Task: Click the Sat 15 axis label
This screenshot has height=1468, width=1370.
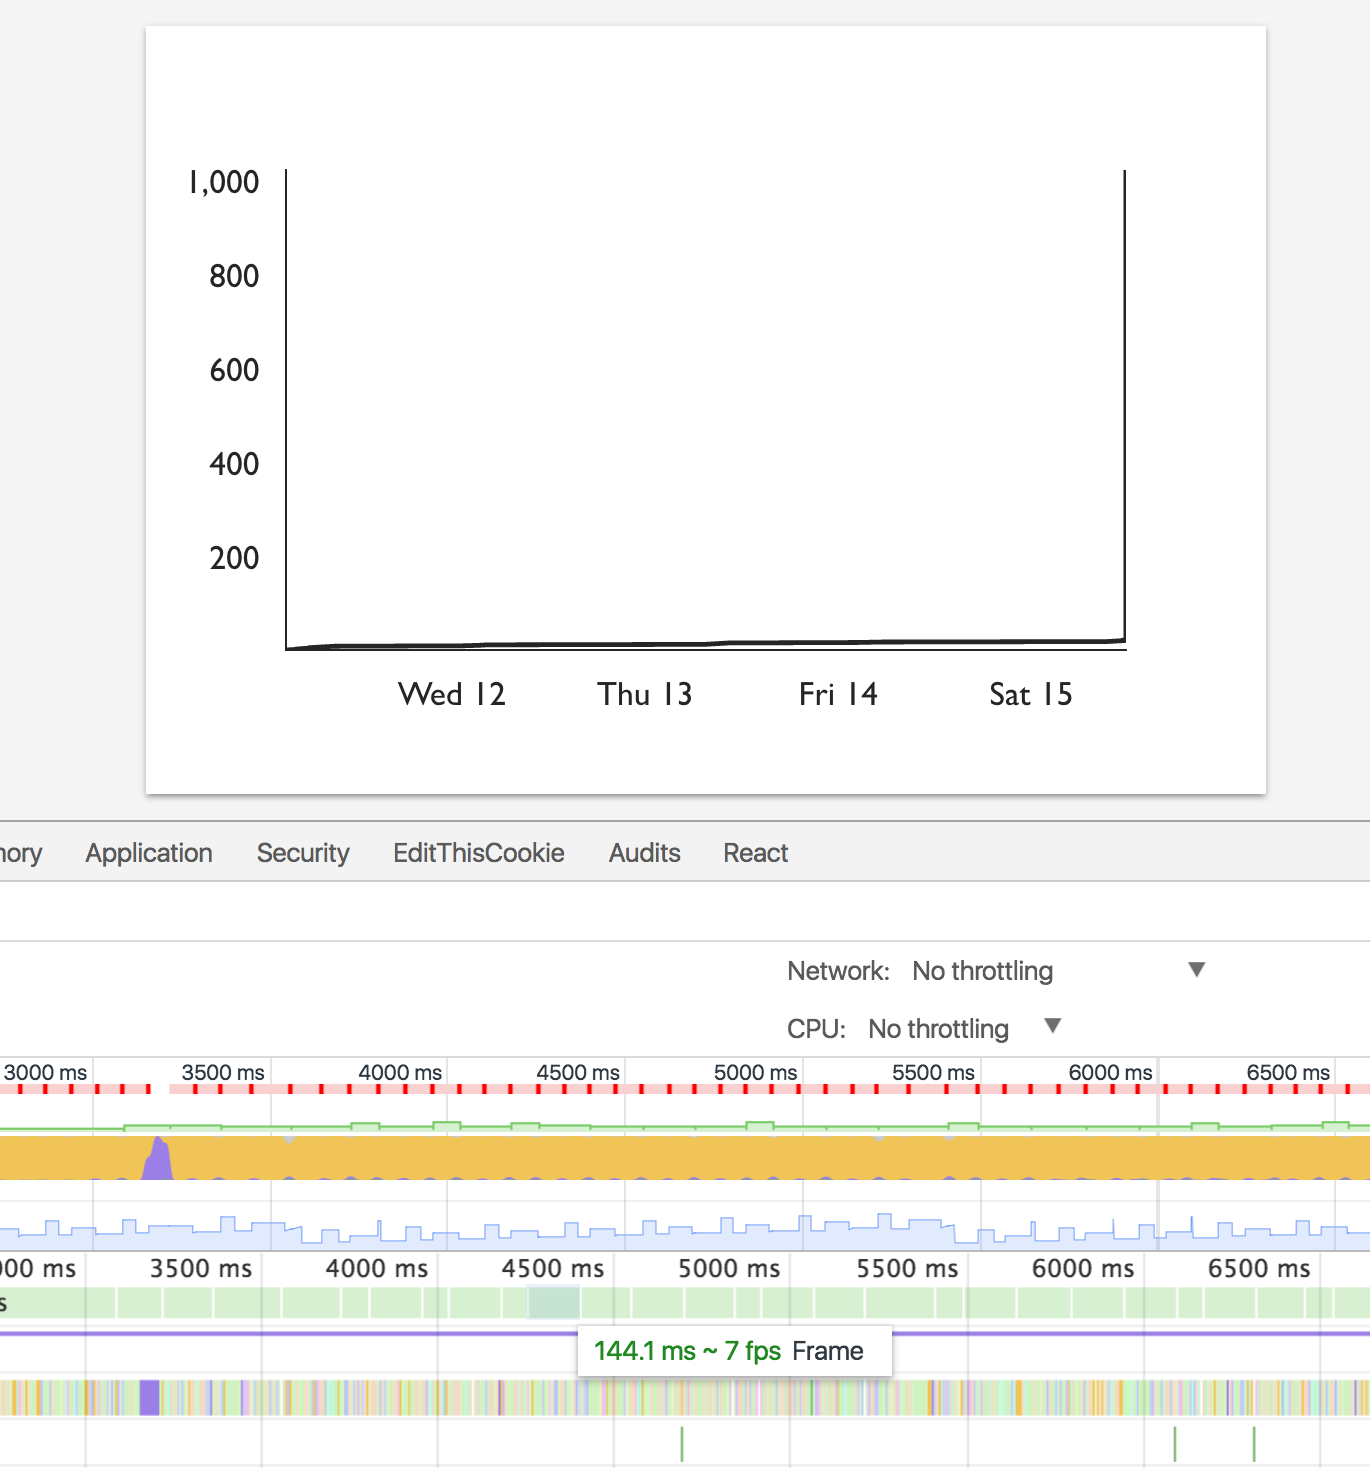Action: coord(1031,694)
